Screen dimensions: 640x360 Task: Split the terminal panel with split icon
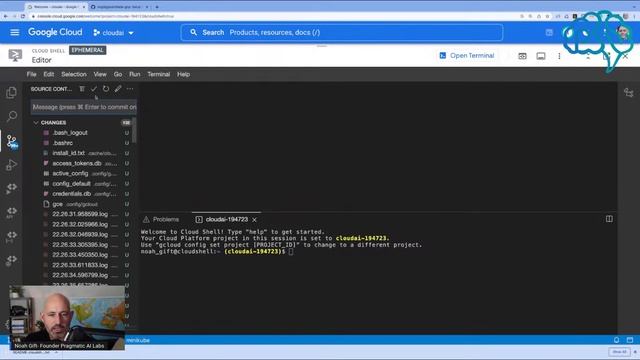tap(609, 219)
